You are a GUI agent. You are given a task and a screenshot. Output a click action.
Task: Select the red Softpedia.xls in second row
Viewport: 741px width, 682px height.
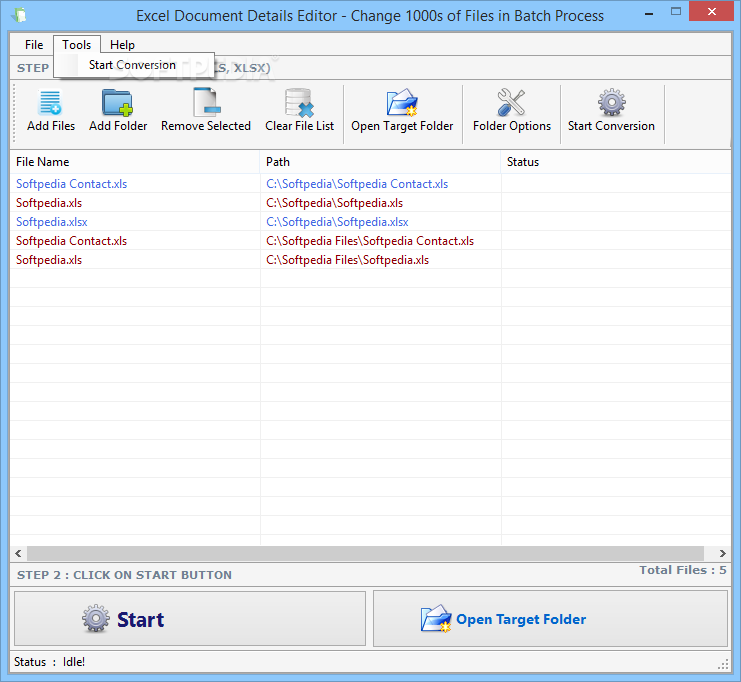click(49, 203)
